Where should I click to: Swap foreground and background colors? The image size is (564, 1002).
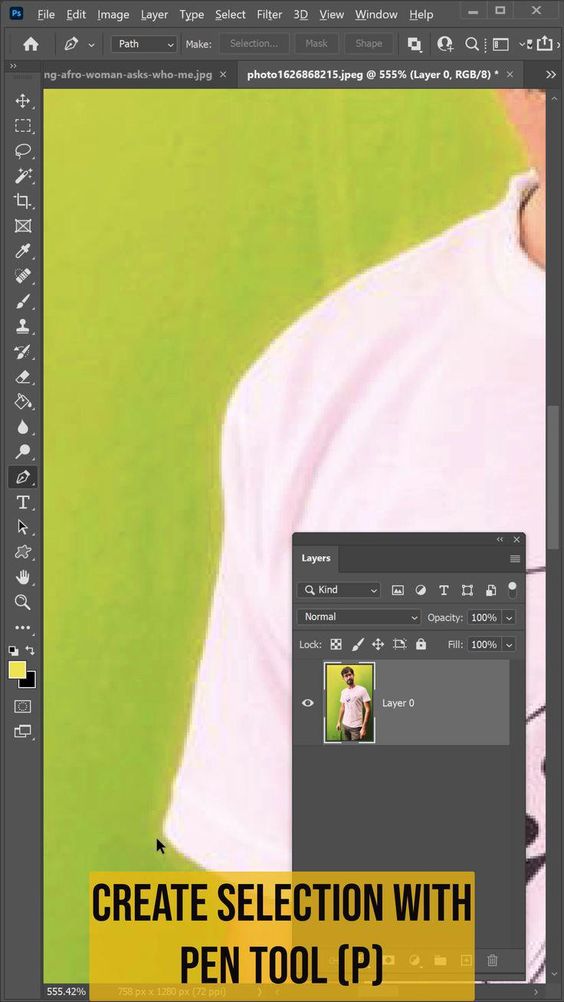coord(29,650)
